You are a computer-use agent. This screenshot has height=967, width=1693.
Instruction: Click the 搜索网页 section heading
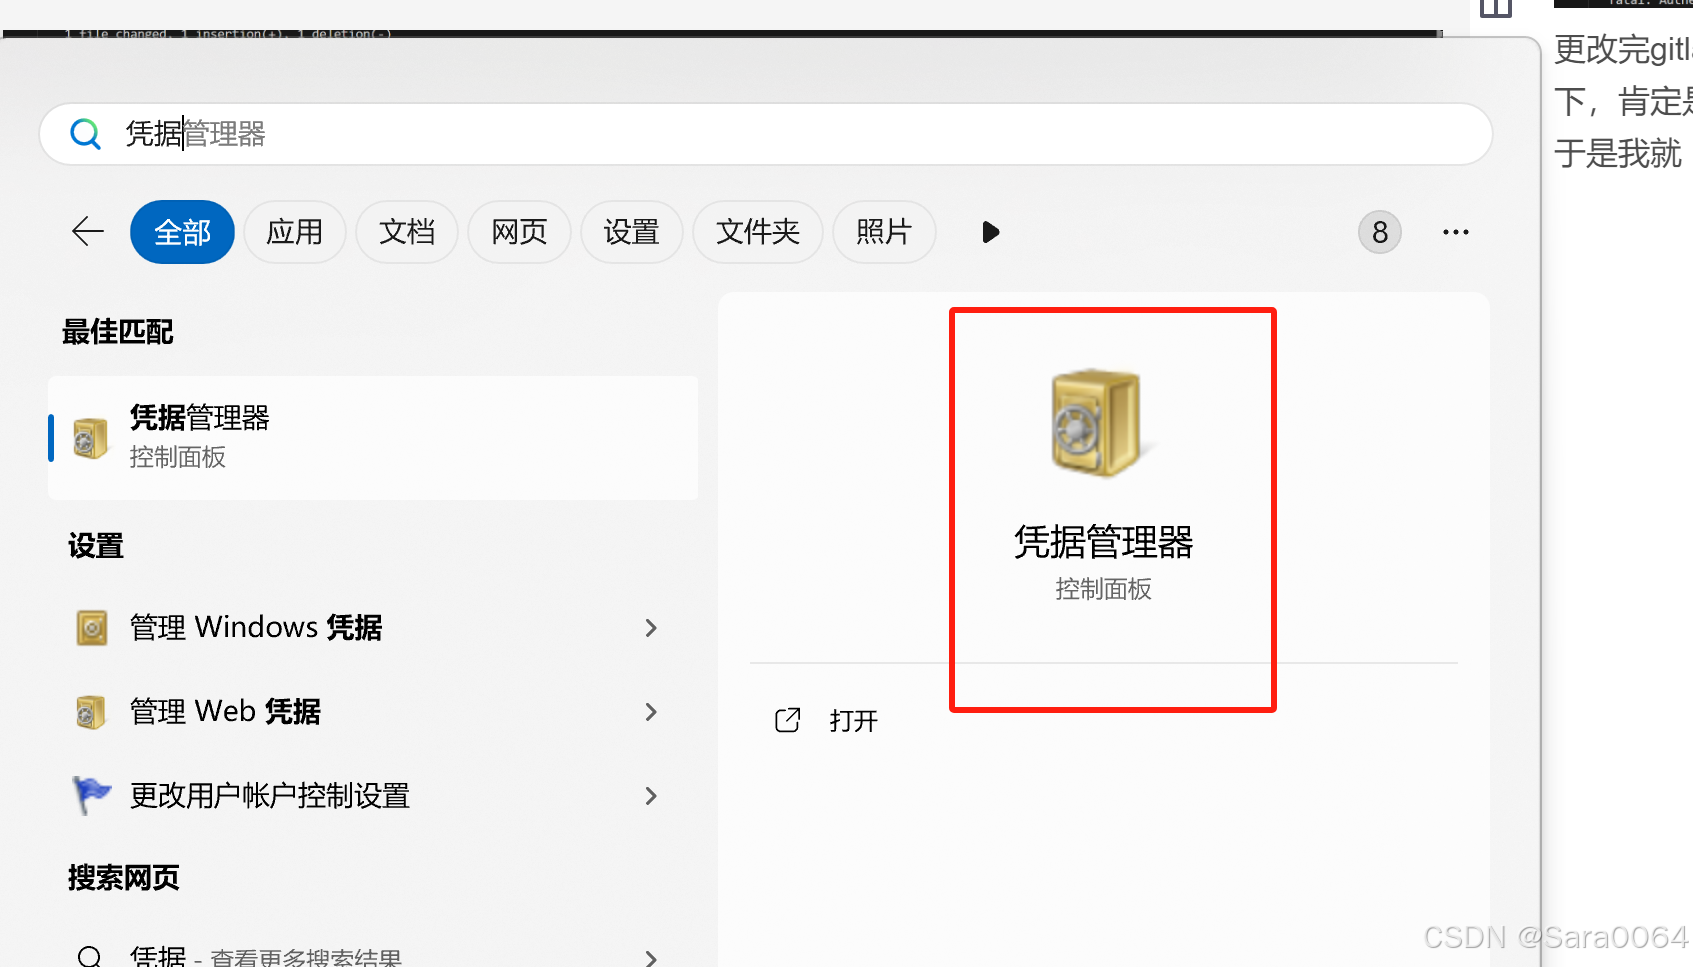[x=124, y=878]
